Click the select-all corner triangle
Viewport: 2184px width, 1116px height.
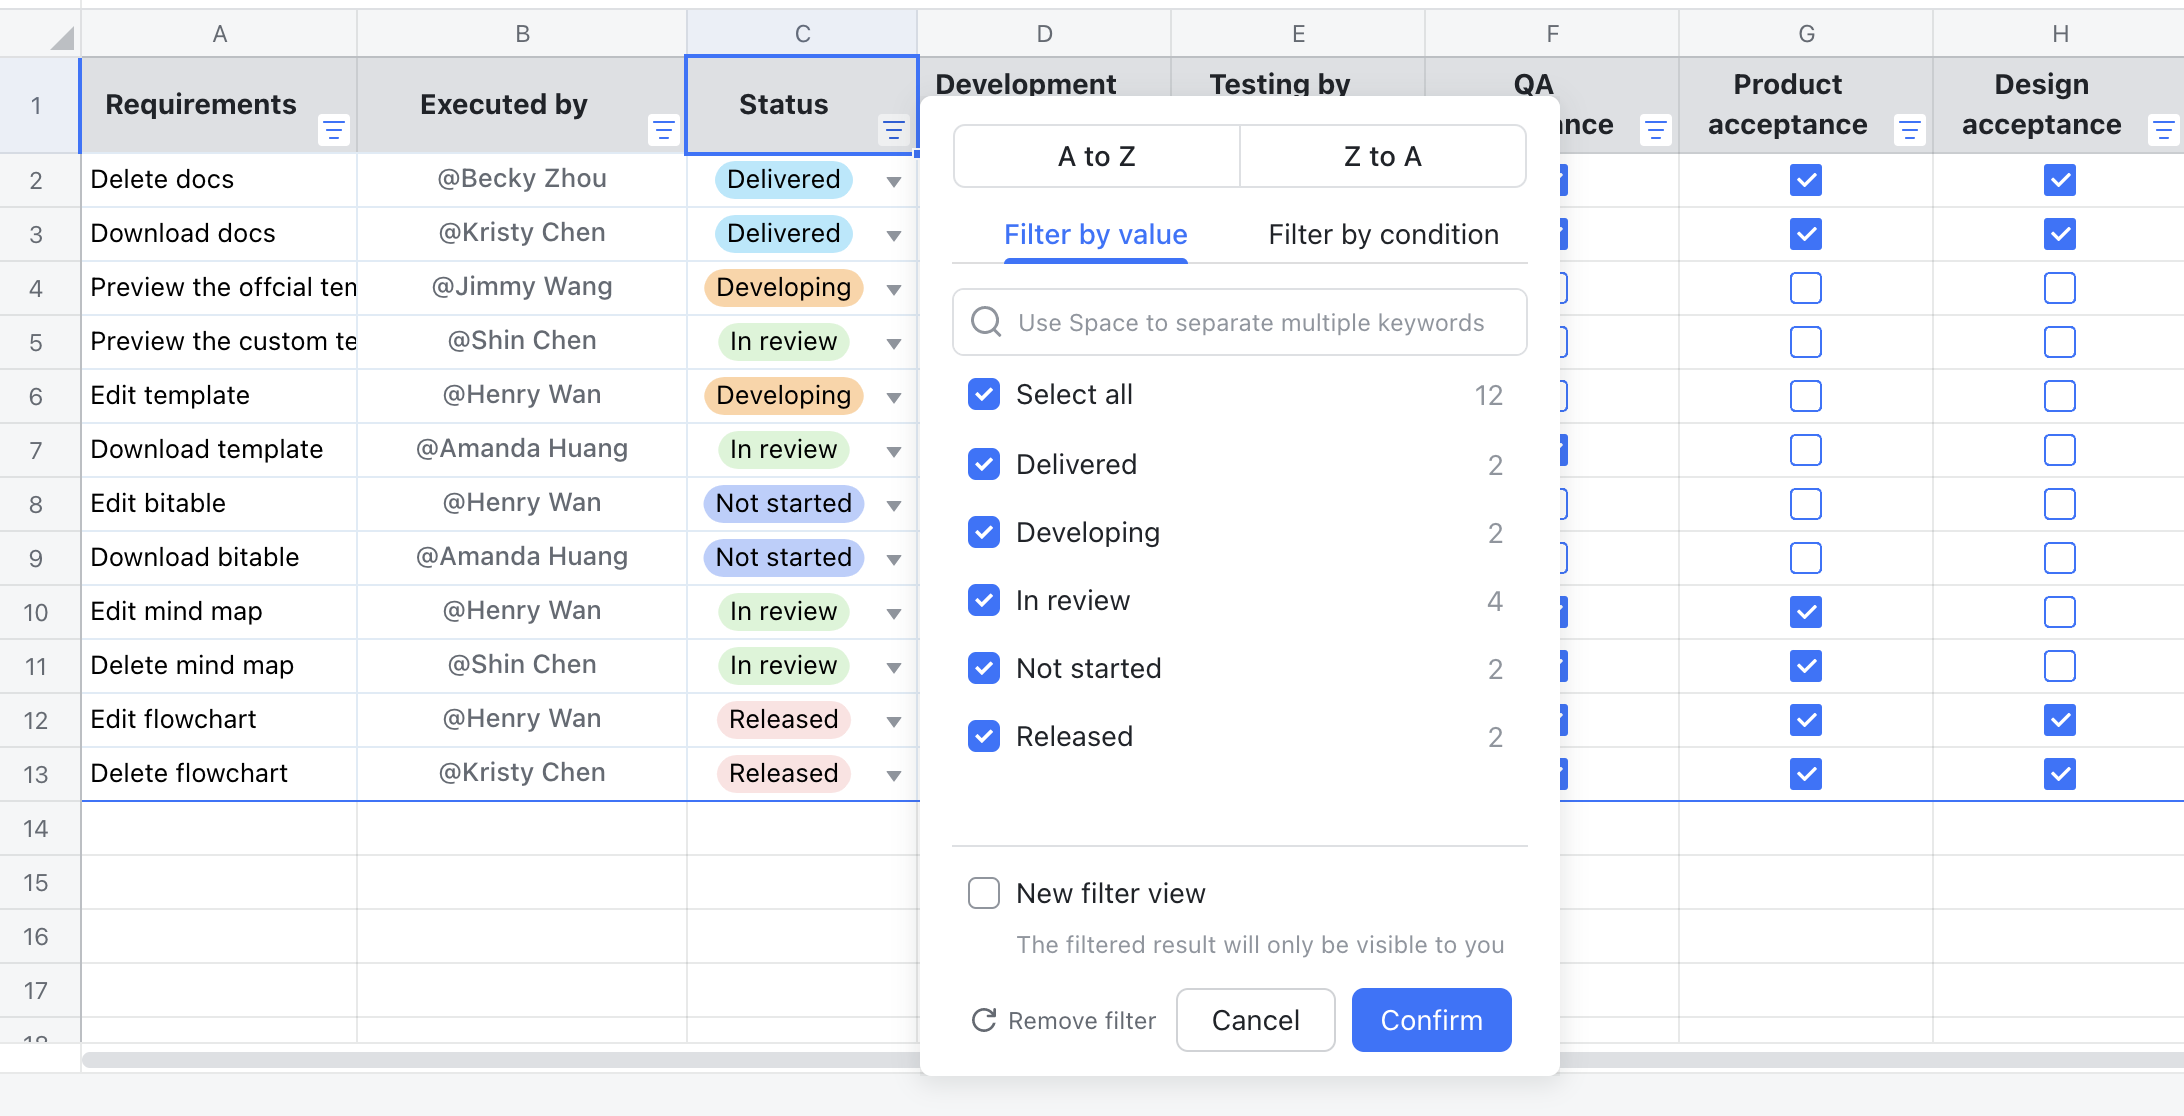pyautogui.click(x=62, y=38)
